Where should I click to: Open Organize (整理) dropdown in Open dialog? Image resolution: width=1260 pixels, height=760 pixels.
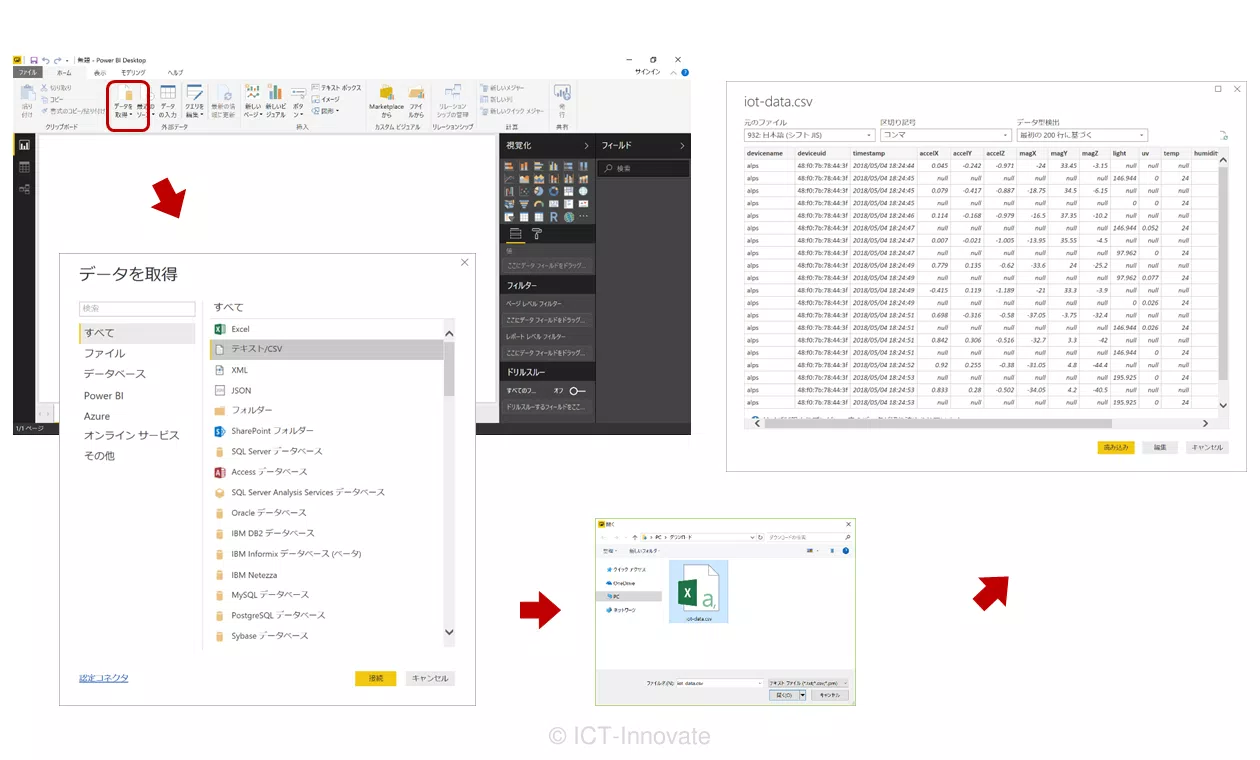coord(609,550)
